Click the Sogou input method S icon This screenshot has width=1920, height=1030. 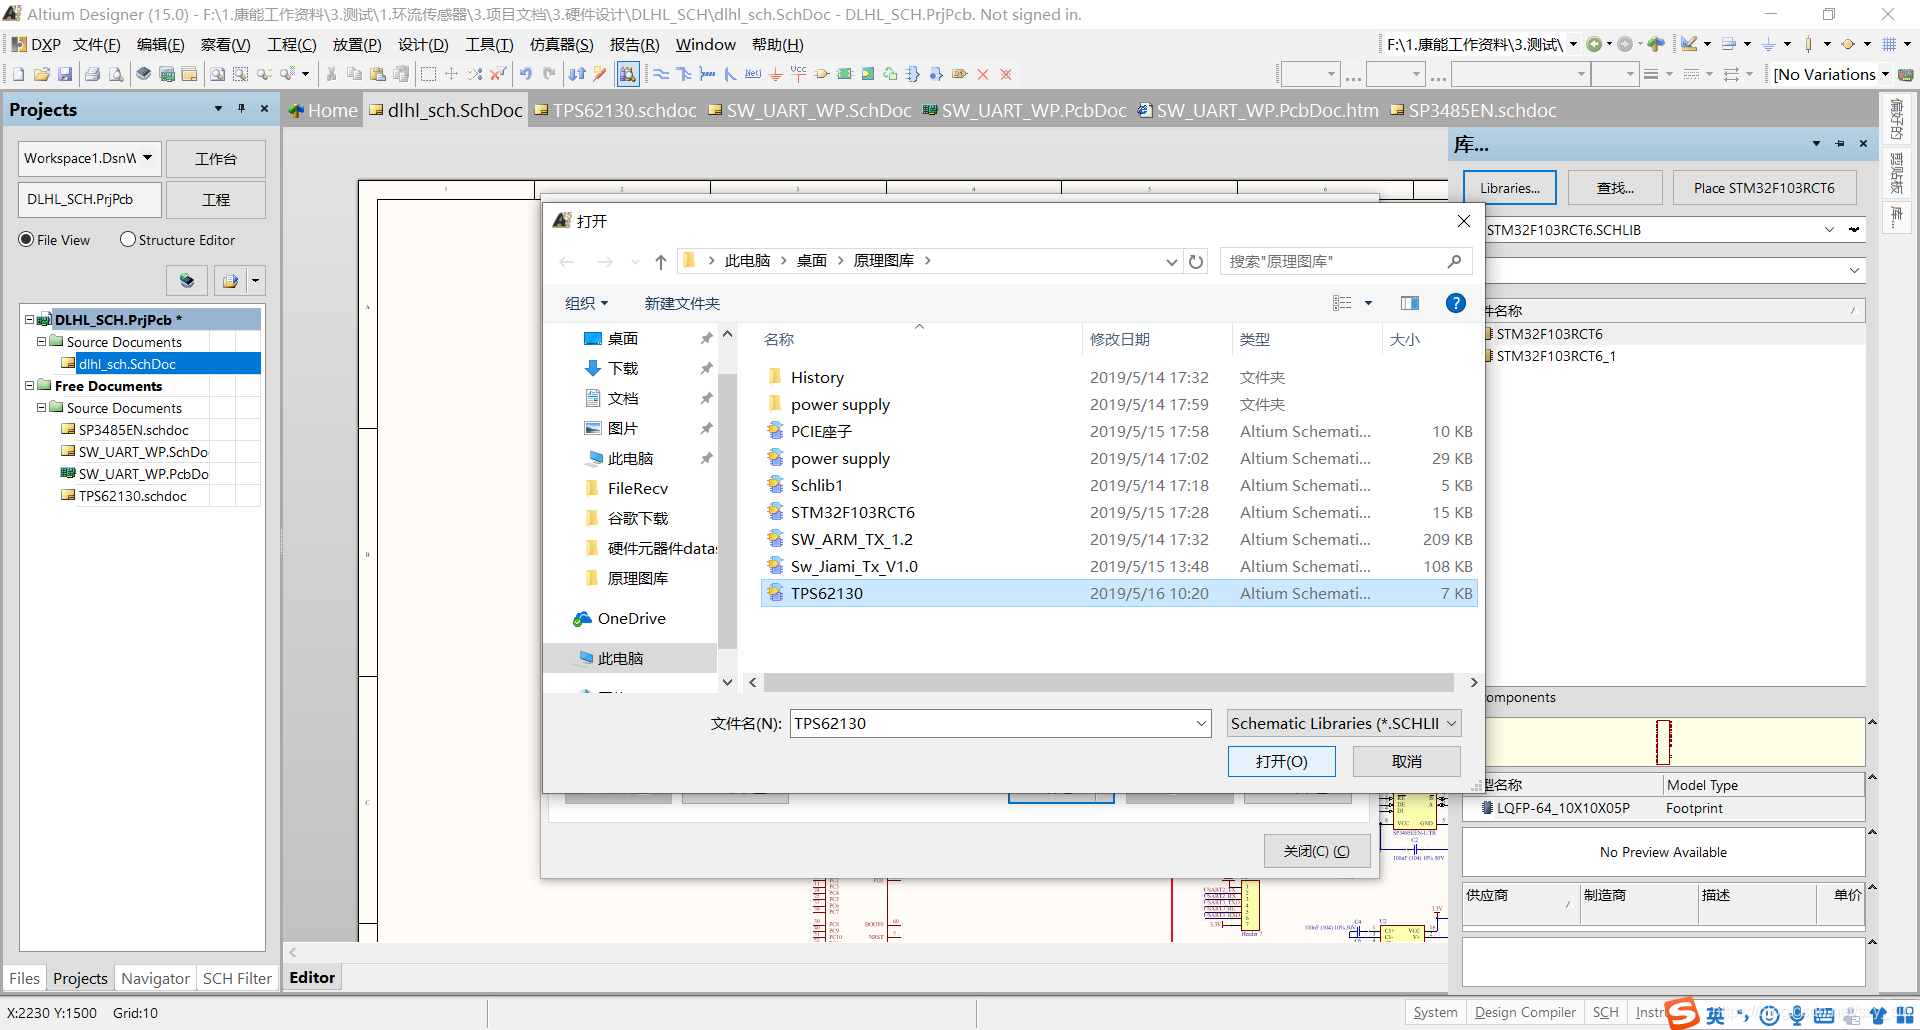1682,1013
